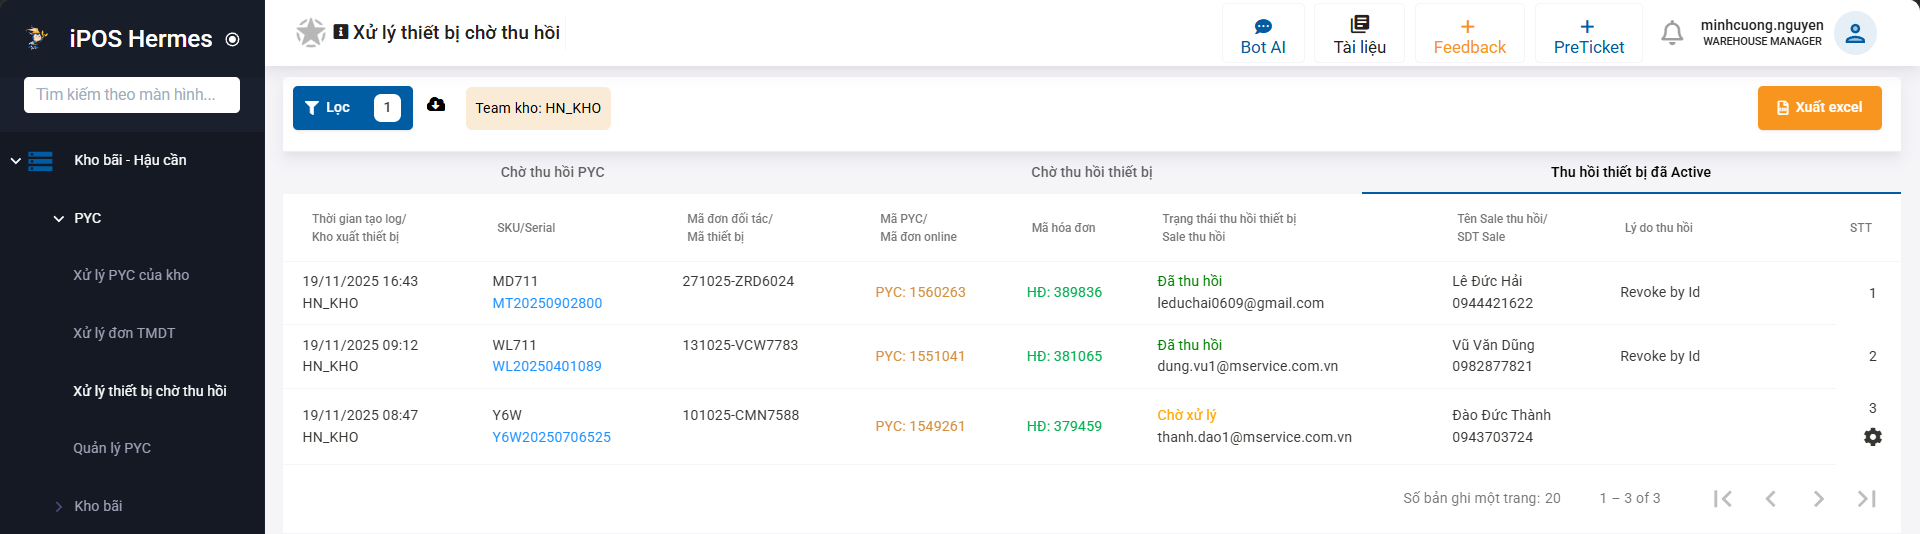This screenshot has width=1920, height=534.
Task: Click the SKU/Serial column header
Action: click(526, 228)
